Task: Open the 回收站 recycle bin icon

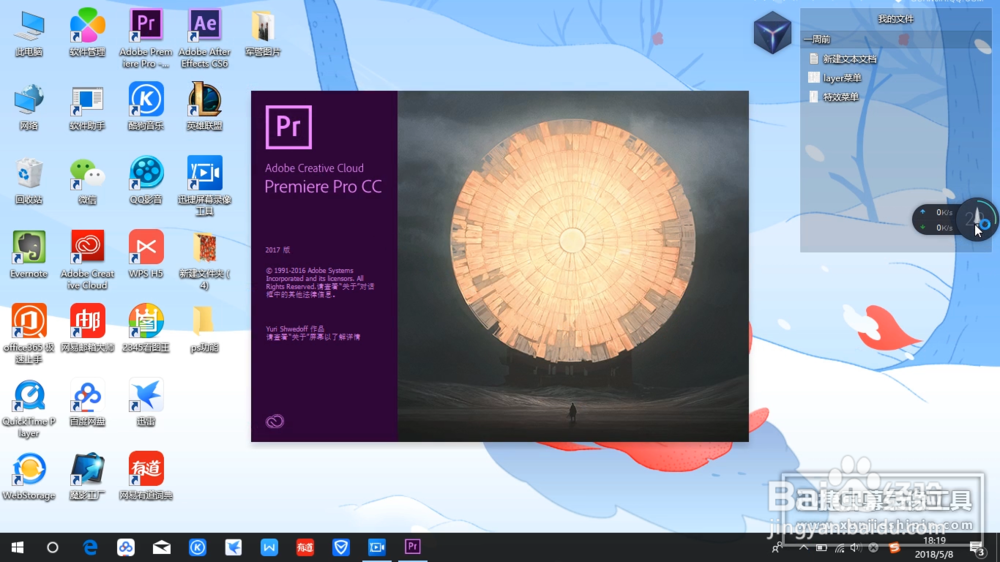Action: pyautogui.click(x=29, y=181)
